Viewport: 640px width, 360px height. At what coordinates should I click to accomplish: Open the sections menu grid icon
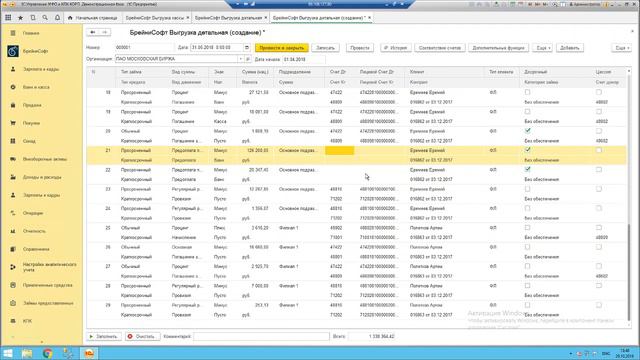tap(8, 18)
